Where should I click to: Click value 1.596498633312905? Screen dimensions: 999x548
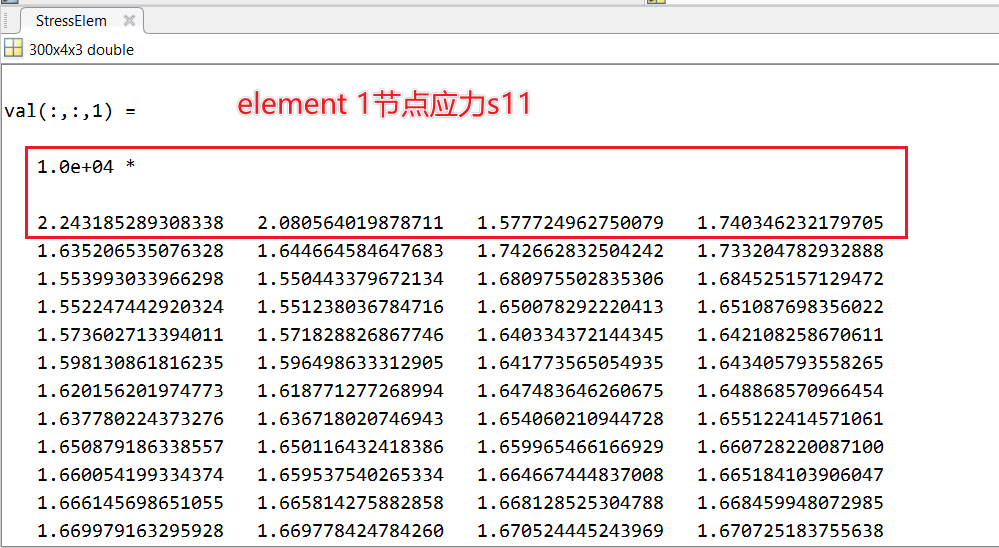coord(350,363)
